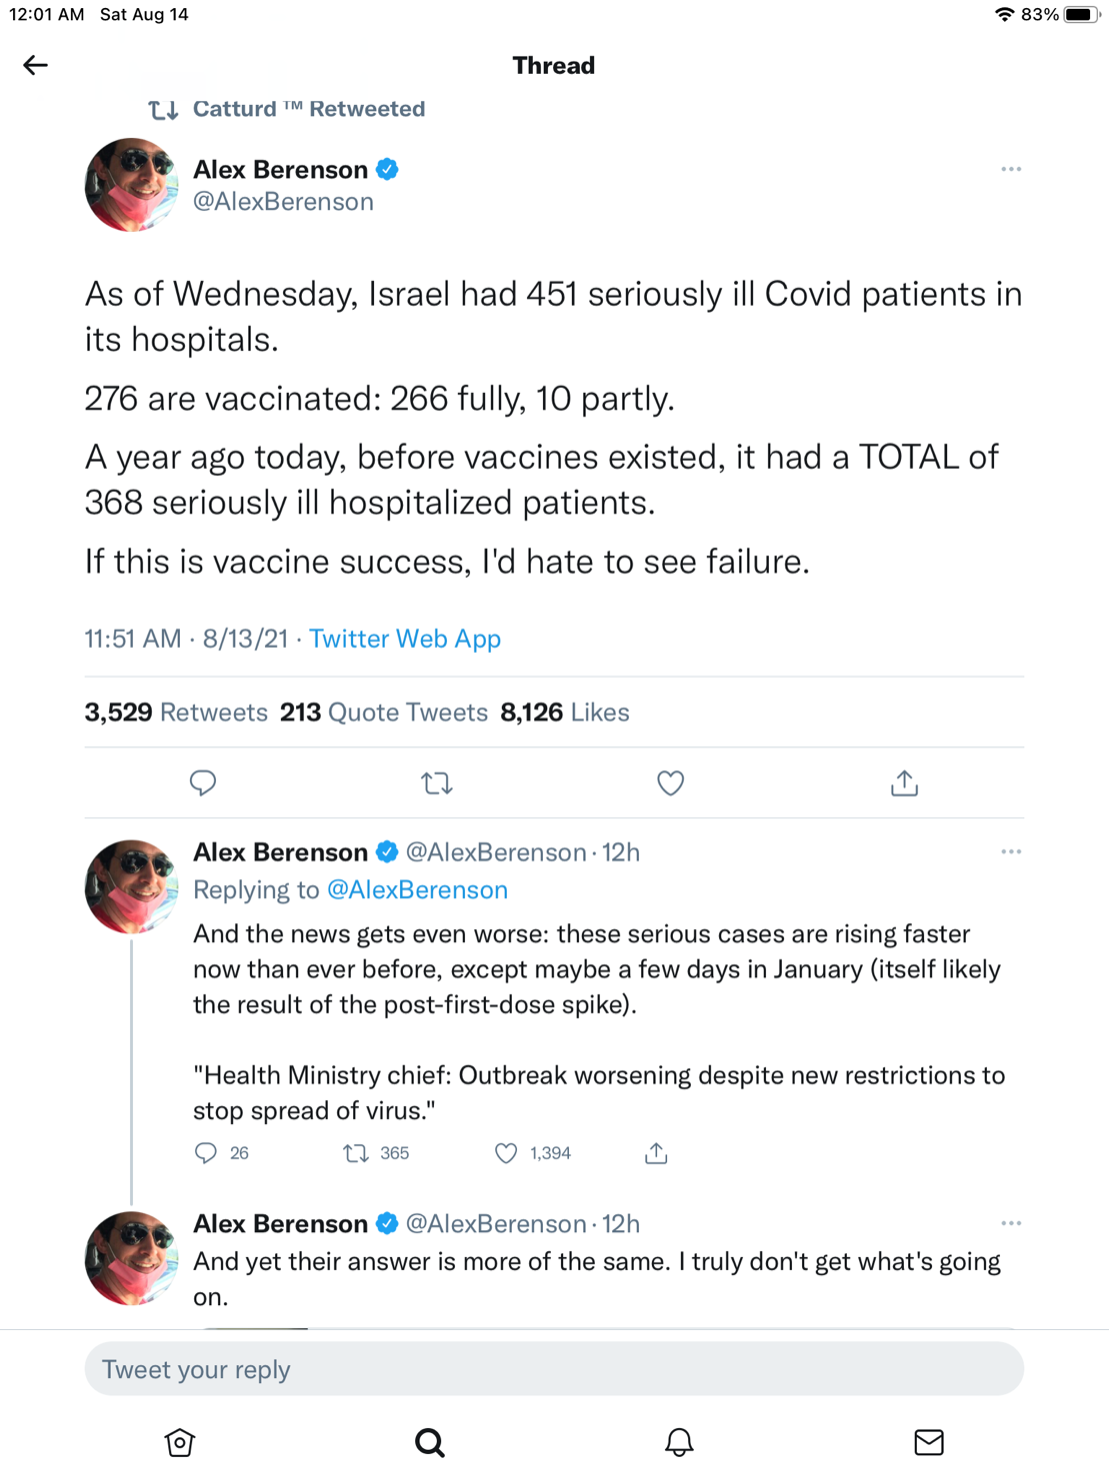View the 3,529 Retweets list
The image size is (1109, 1478).
(x=176, y=712)
